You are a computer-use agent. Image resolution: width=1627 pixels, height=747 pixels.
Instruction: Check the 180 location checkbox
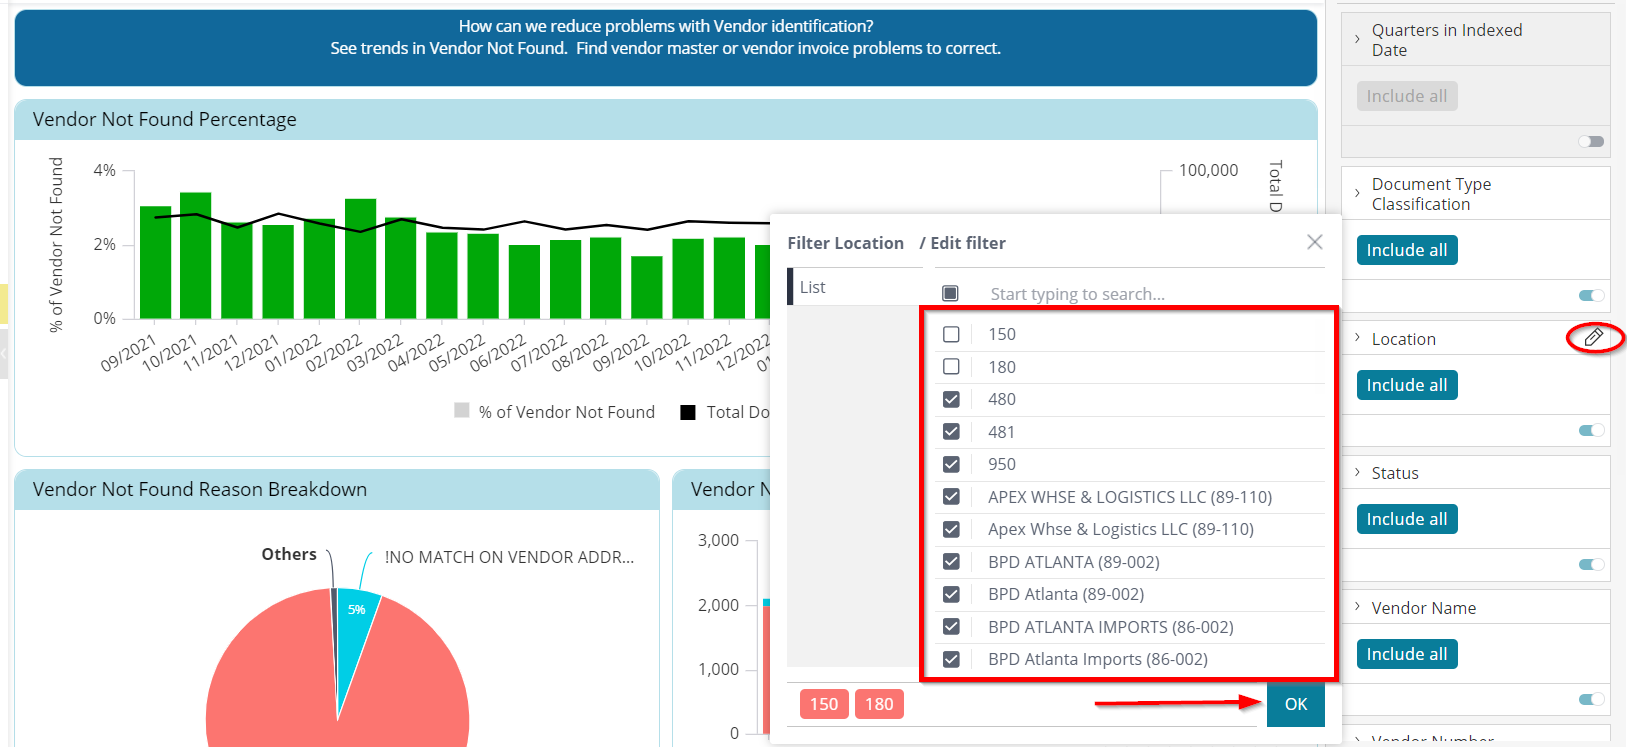pyautogui.click(x=951, y=367)
